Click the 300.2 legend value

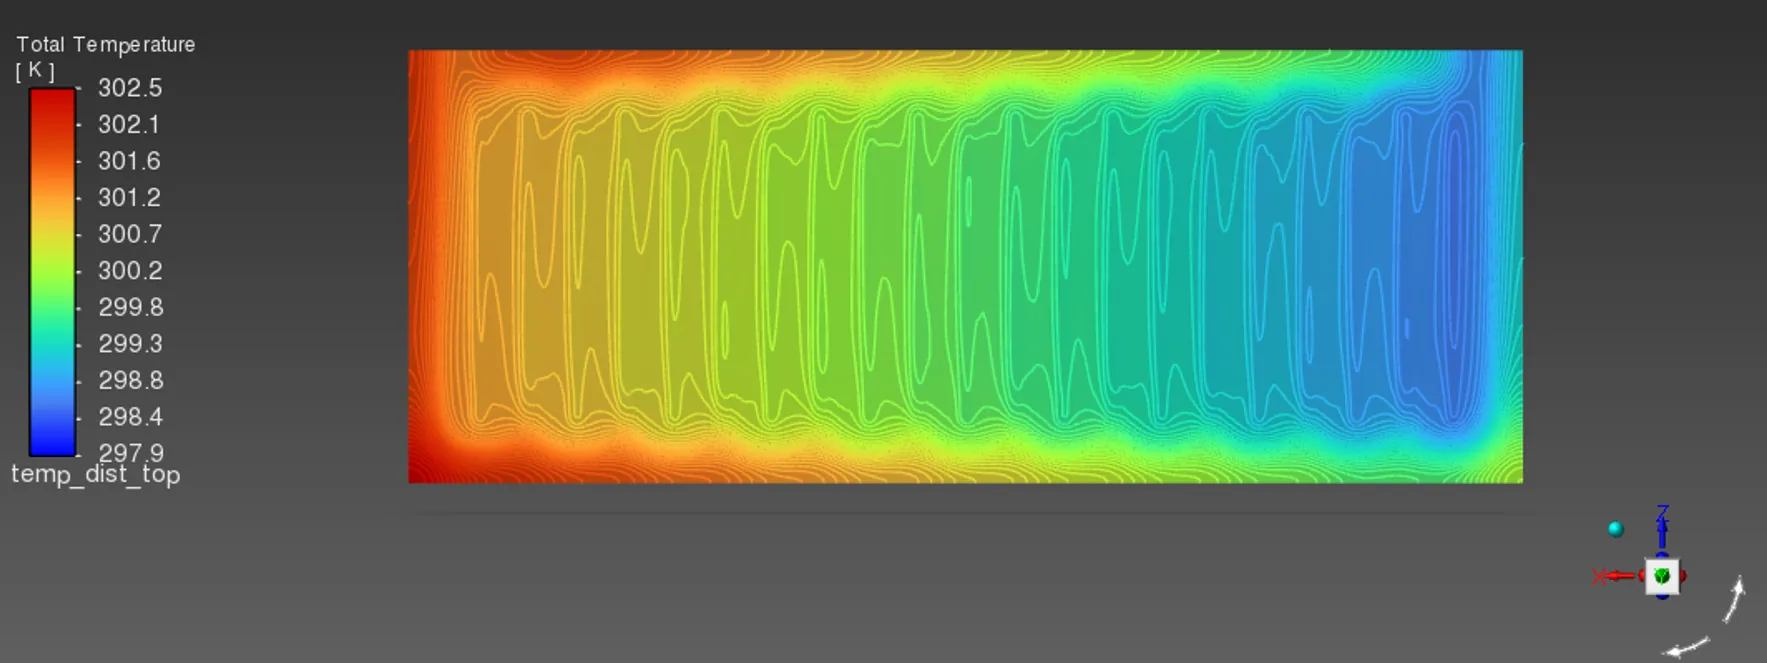[130, 270]
